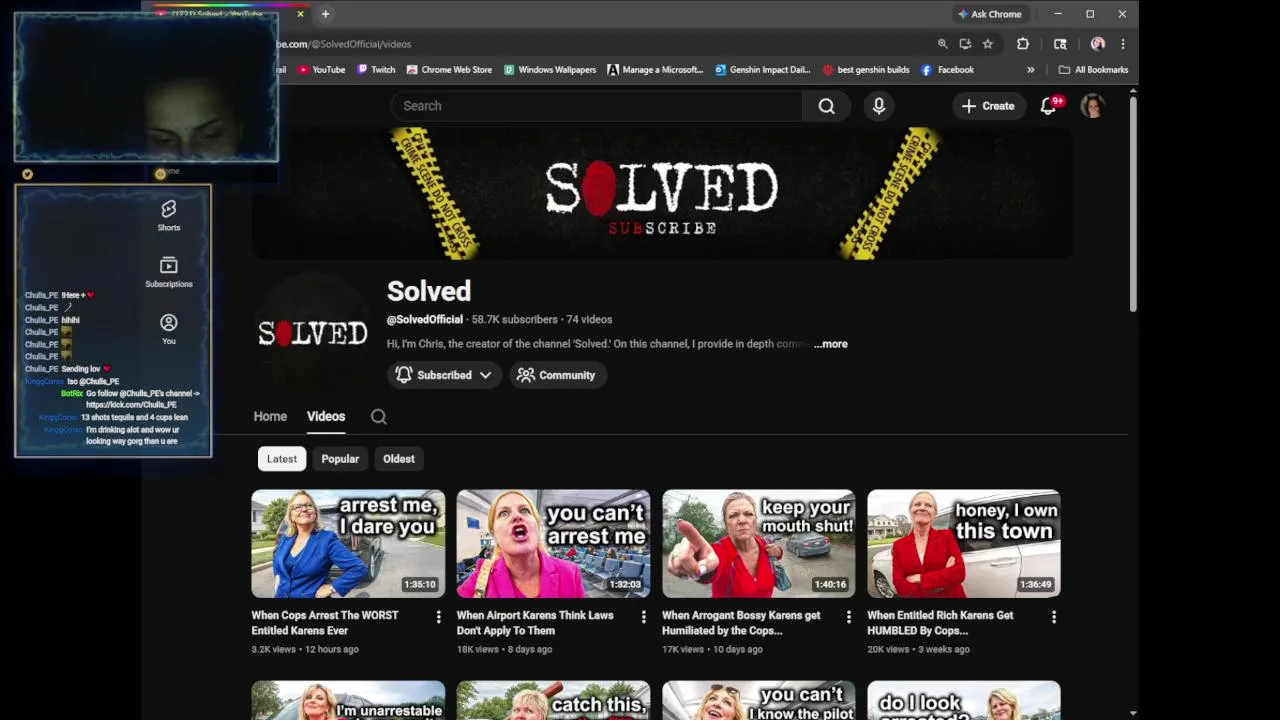Click the browser address bar URL
The image size is (1280, 720).
coord(344,44)
